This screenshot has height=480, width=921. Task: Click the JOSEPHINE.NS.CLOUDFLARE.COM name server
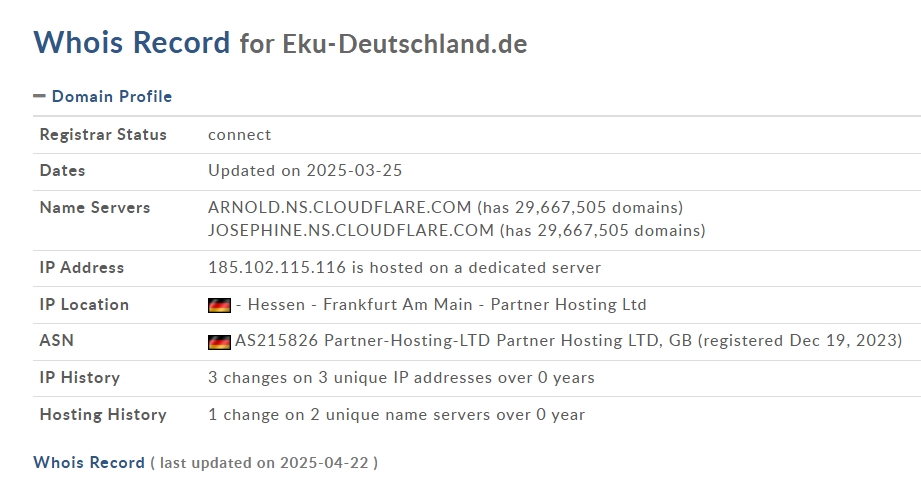[x=351, y=230]
